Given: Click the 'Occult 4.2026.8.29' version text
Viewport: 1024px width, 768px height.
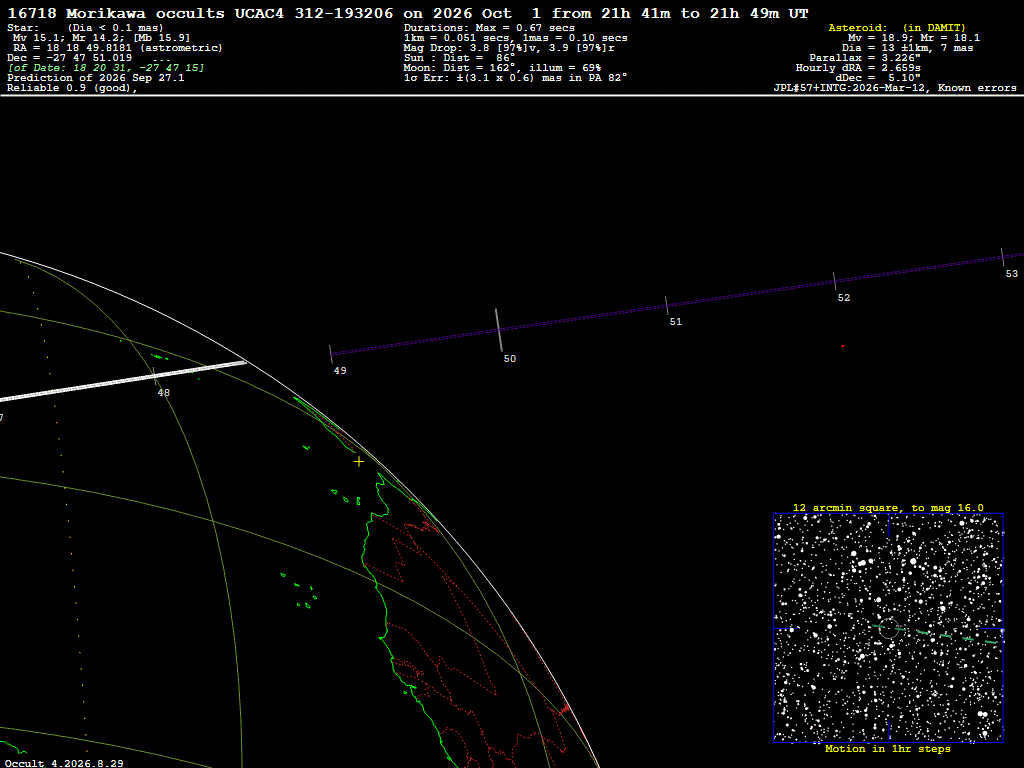Looking at the screenshot, I should (64, 763).
